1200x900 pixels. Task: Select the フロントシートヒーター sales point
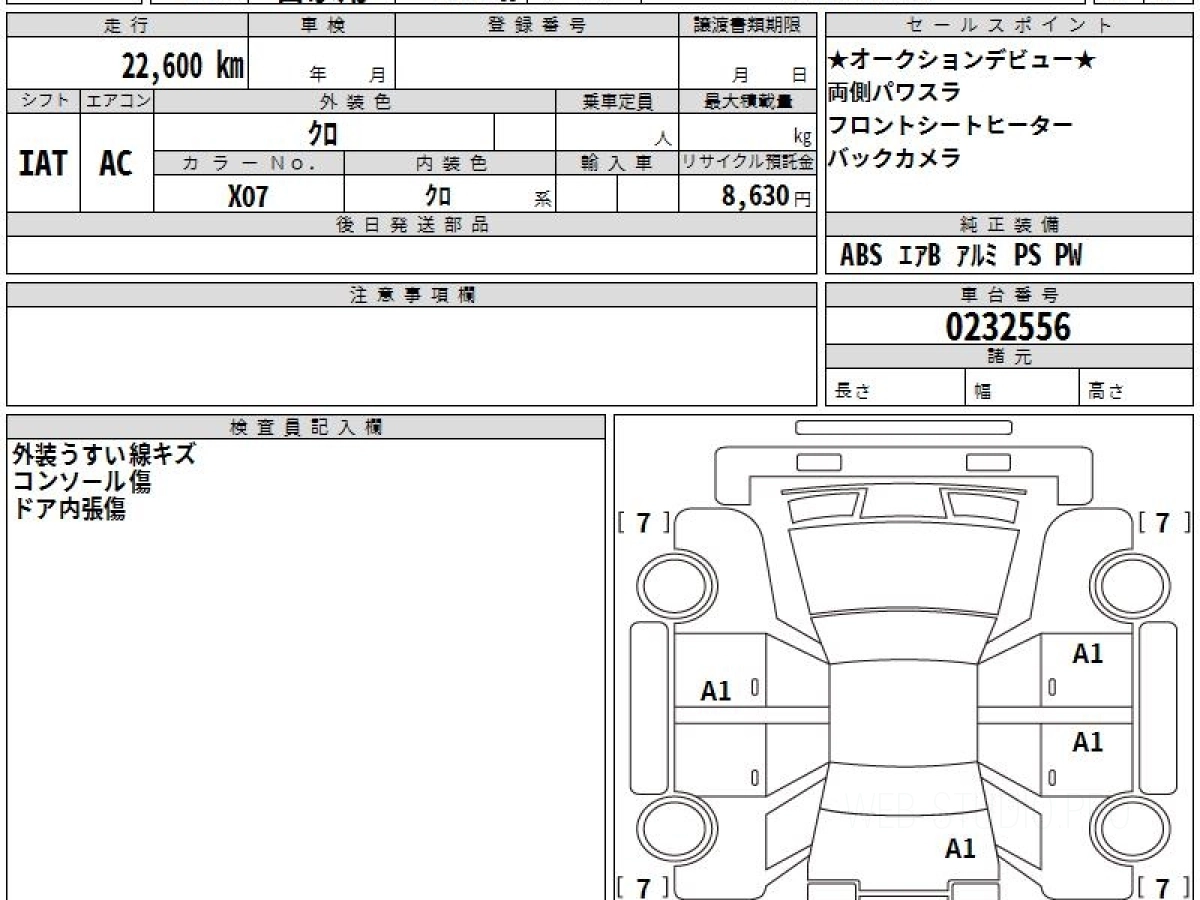tap(950, 125)
